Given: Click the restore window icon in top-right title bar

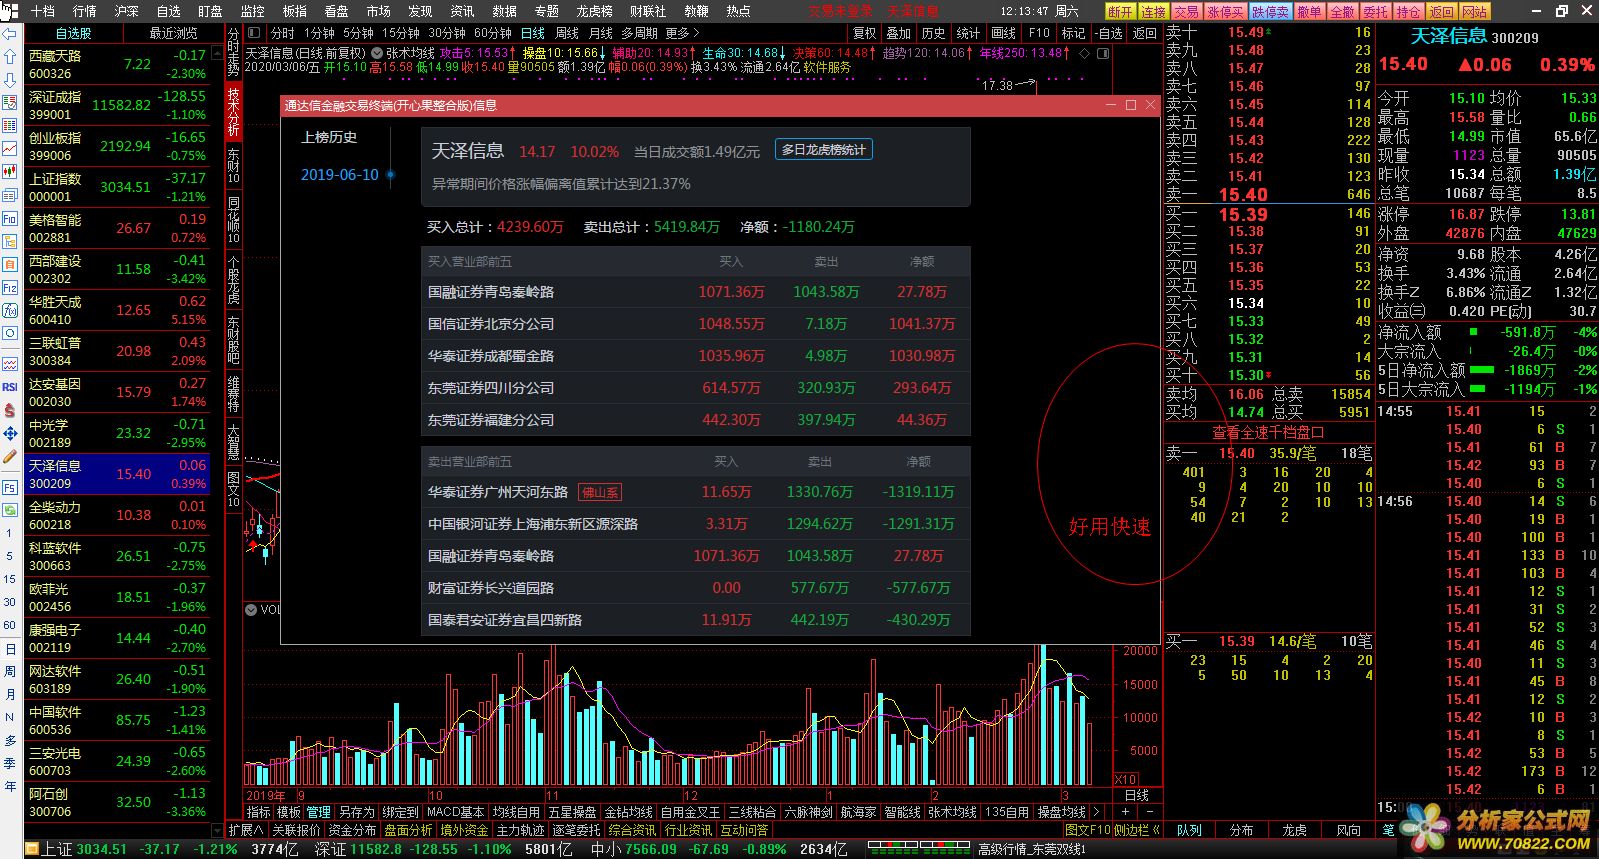Looking at the screenshot, I should pos(1561,11).
